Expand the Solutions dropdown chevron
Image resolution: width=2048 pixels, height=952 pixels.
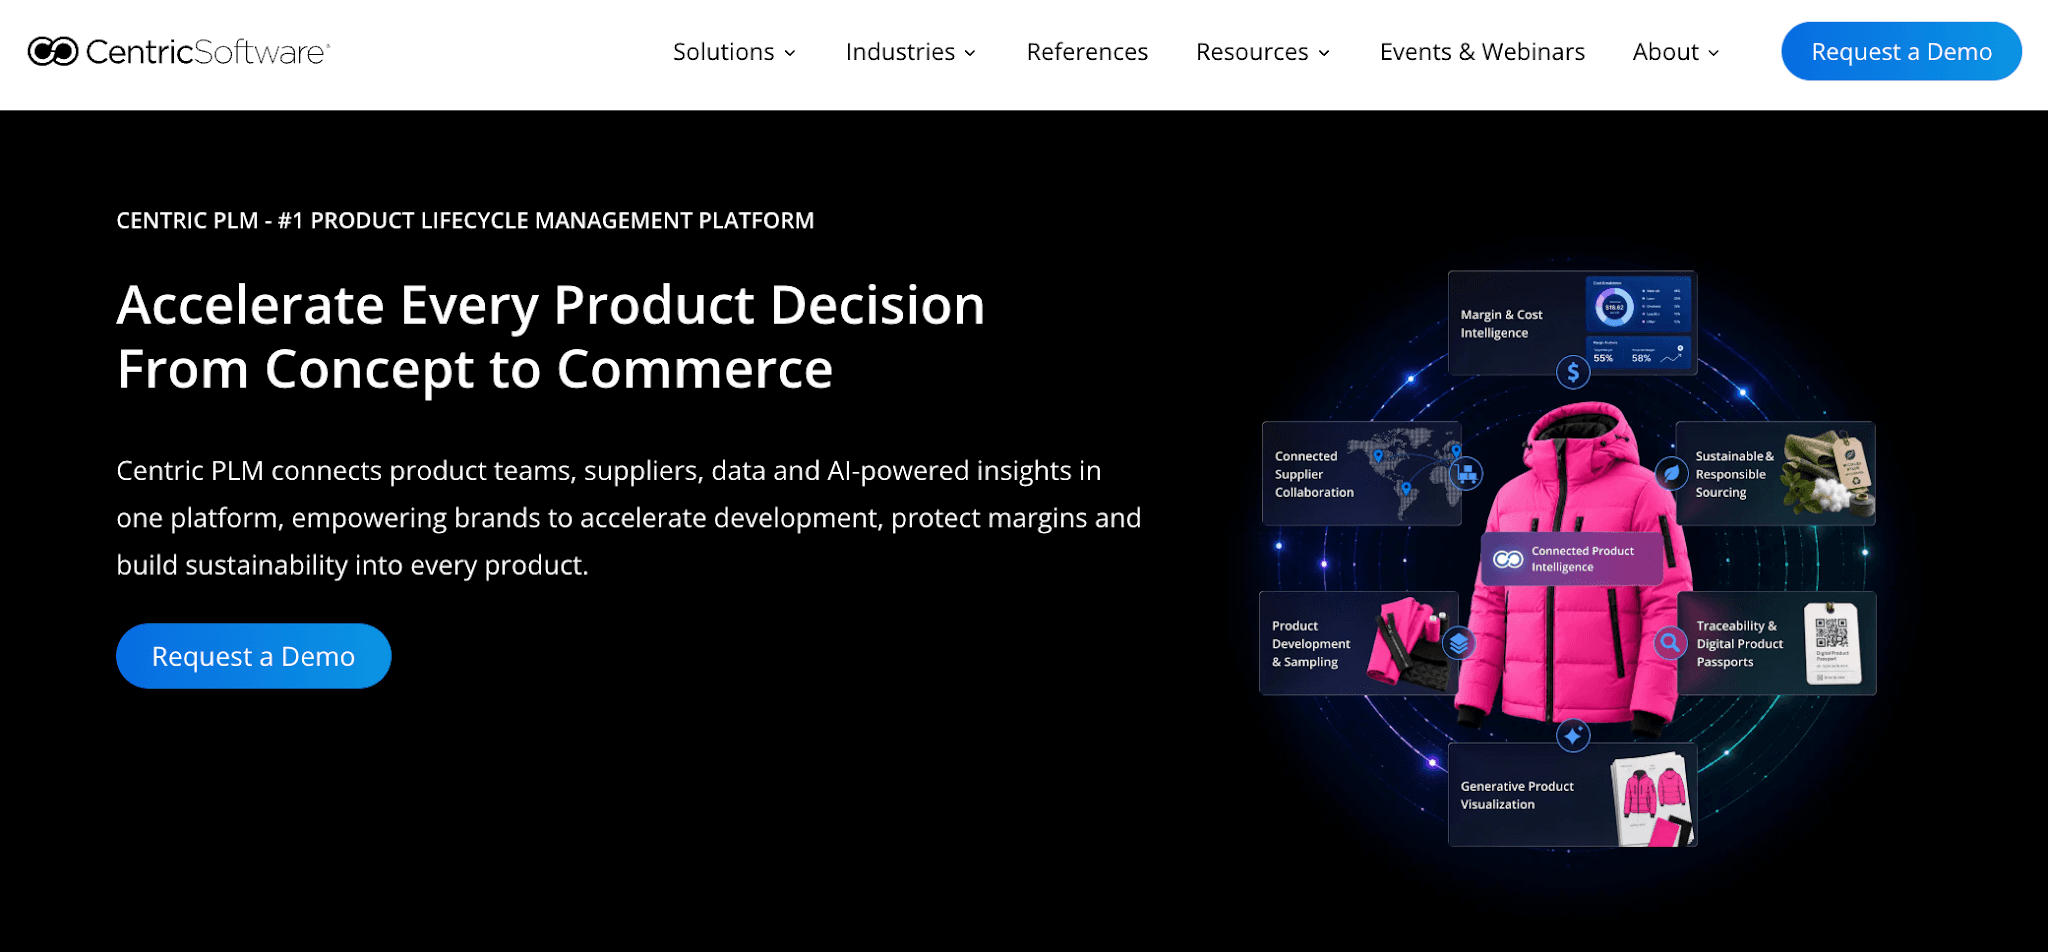[x=790, y=53]
